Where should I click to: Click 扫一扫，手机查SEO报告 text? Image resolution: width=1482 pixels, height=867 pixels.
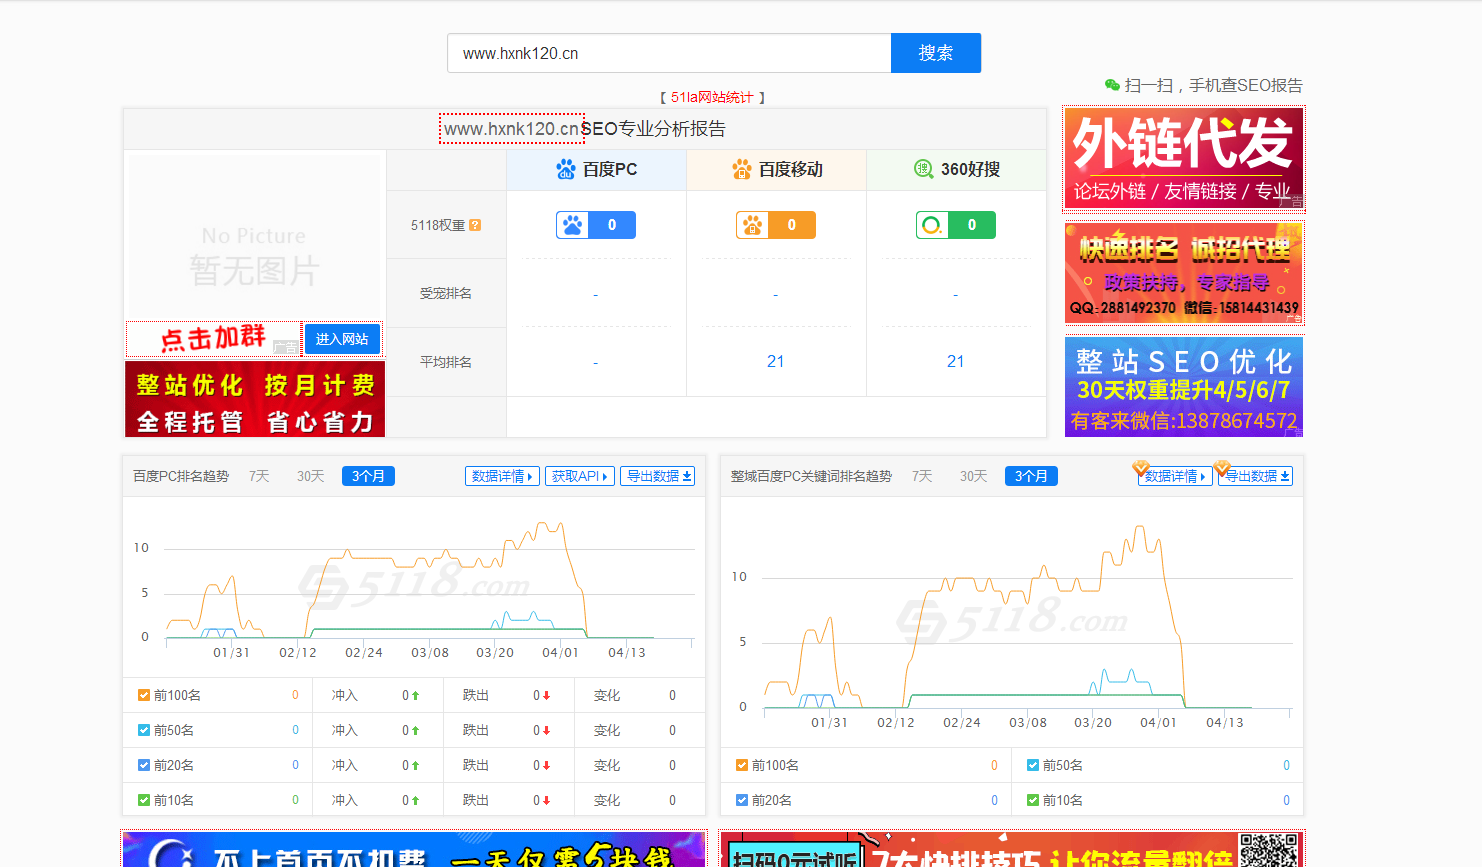[x=1214, y=85]
